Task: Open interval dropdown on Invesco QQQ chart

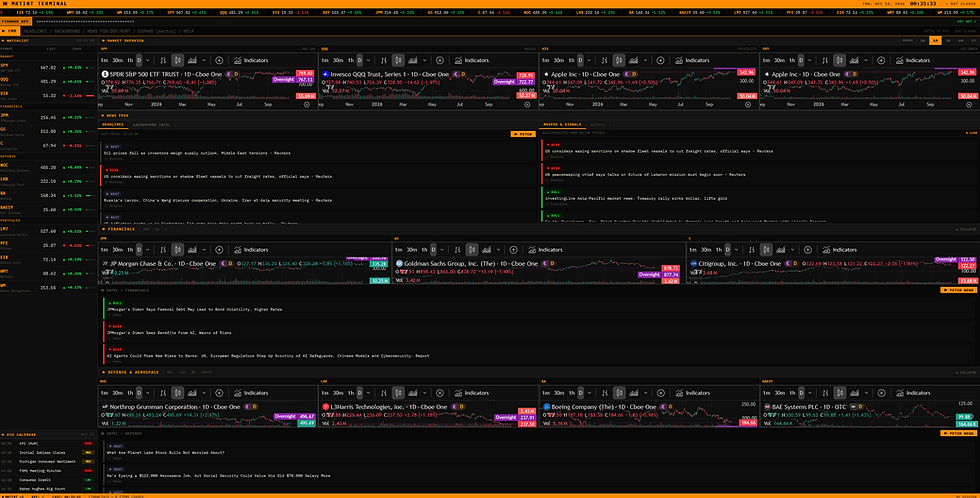Action: coord(368,60)
